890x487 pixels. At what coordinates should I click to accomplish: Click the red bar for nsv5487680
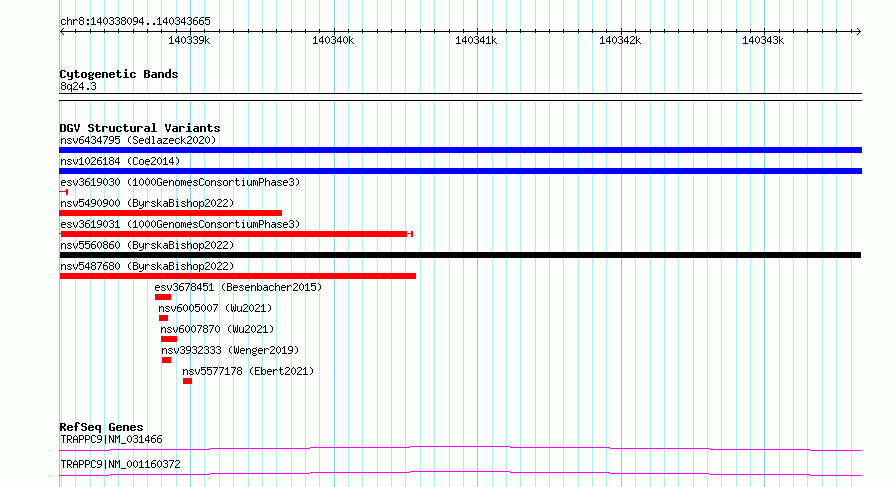click(237, 276)
